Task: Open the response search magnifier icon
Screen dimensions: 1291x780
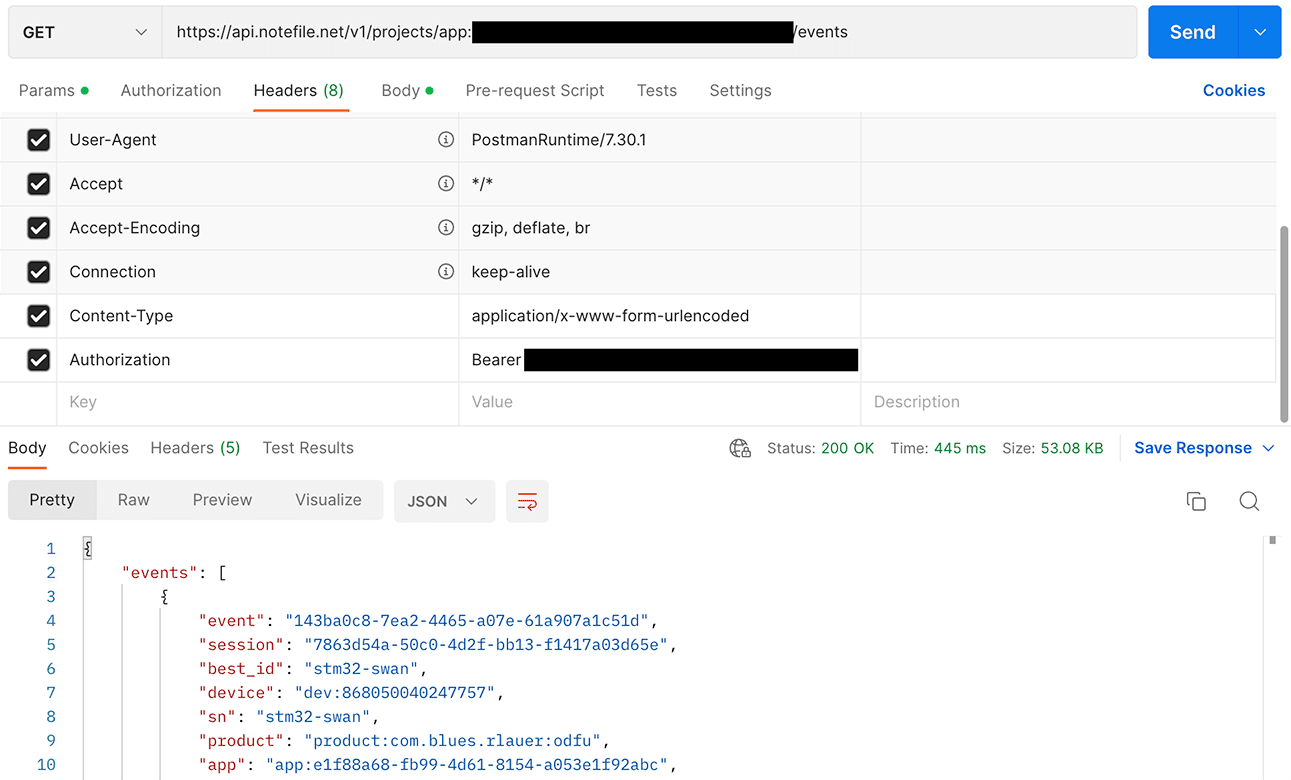Action: (x=1249, y=501)
